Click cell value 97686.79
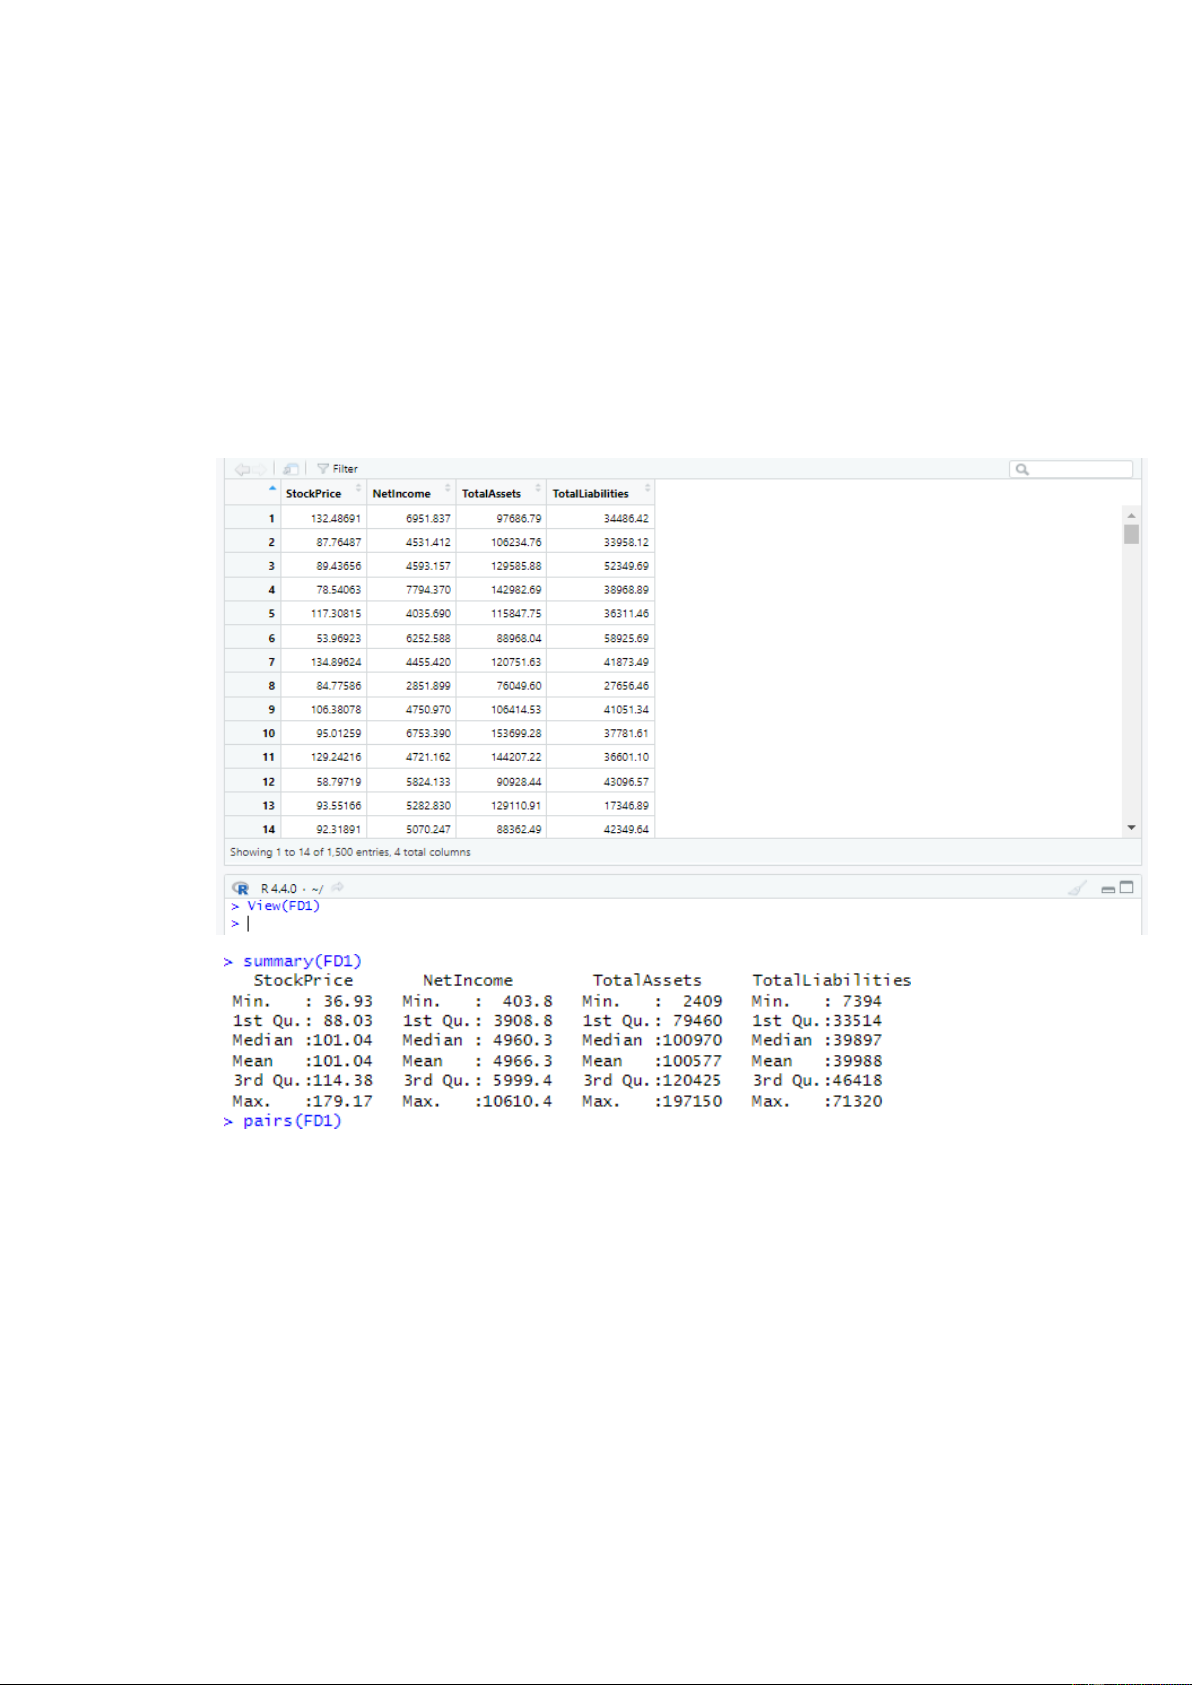1192x1685 pixels. click(519, 519)
